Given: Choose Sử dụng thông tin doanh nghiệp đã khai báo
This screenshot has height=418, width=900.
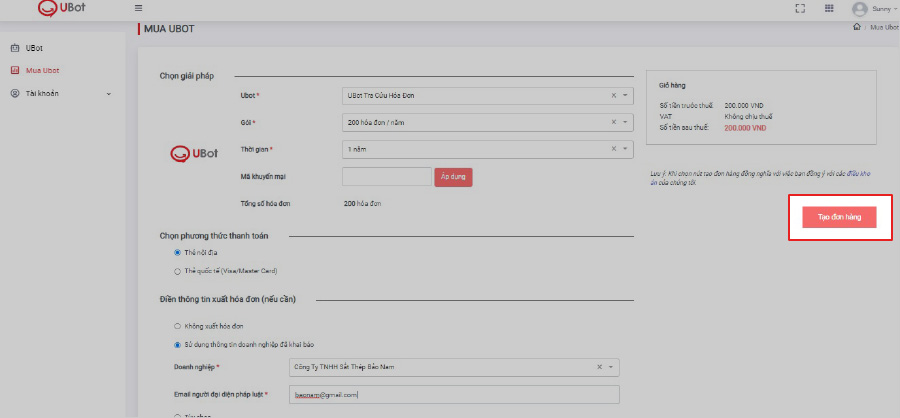Looking at the screenshot, I should pyautogui.click(x=177, y=345).
